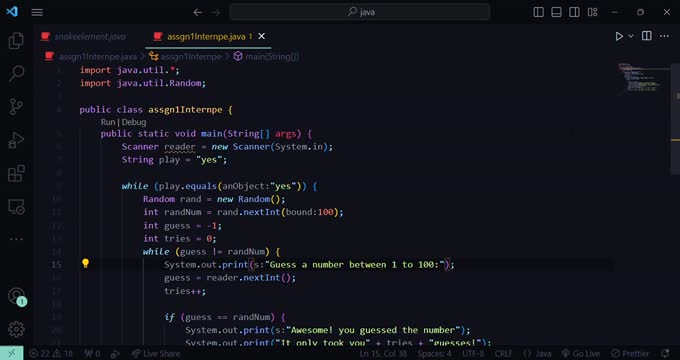Image resolution: width=680 pixels, height=360 pixels.
Task: Toggle the primary side bar layout button
Action: pyautogui.click(x=539, y=12)
